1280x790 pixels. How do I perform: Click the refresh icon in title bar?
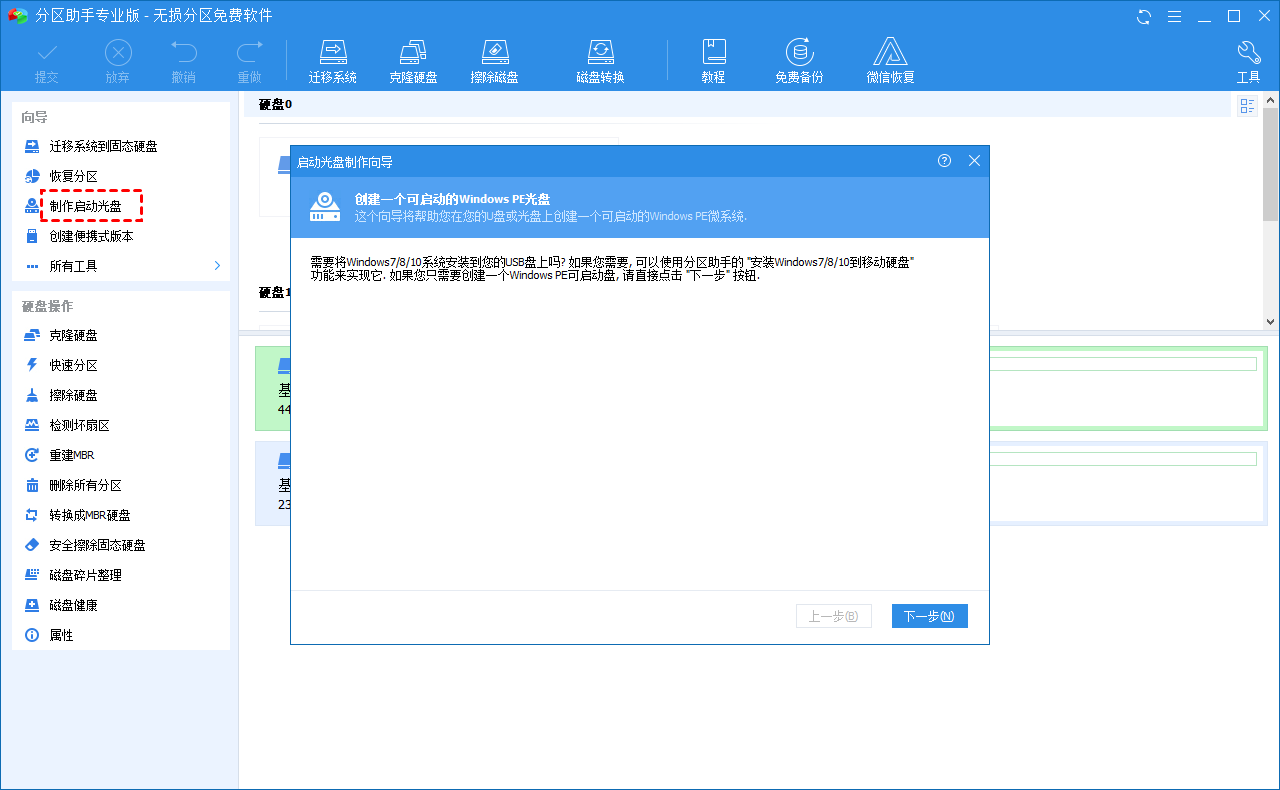tap(1144, 16)
